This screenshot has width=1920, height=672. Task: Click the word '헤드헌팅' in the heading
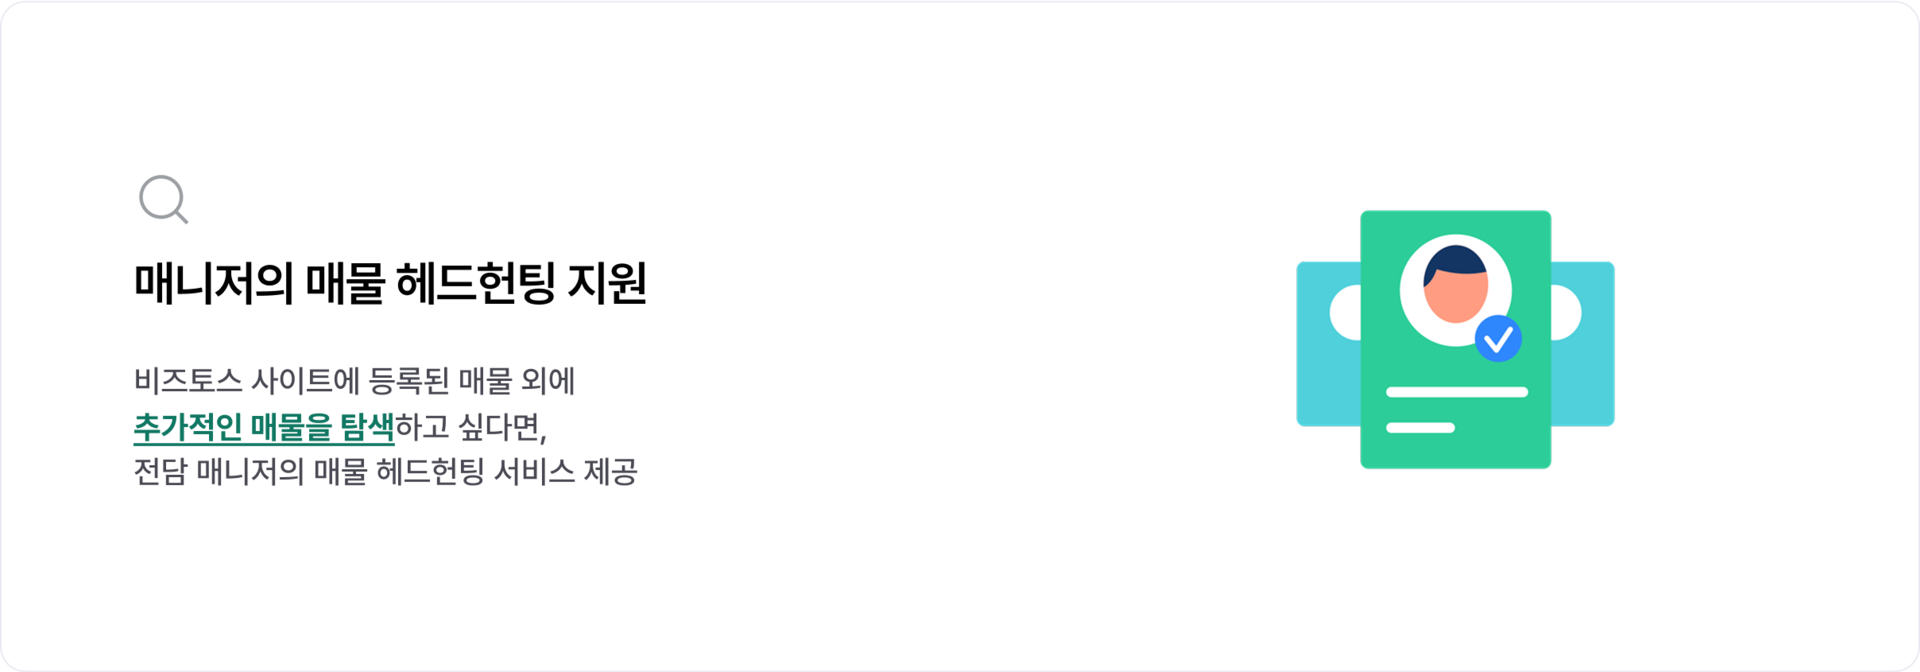476,283
